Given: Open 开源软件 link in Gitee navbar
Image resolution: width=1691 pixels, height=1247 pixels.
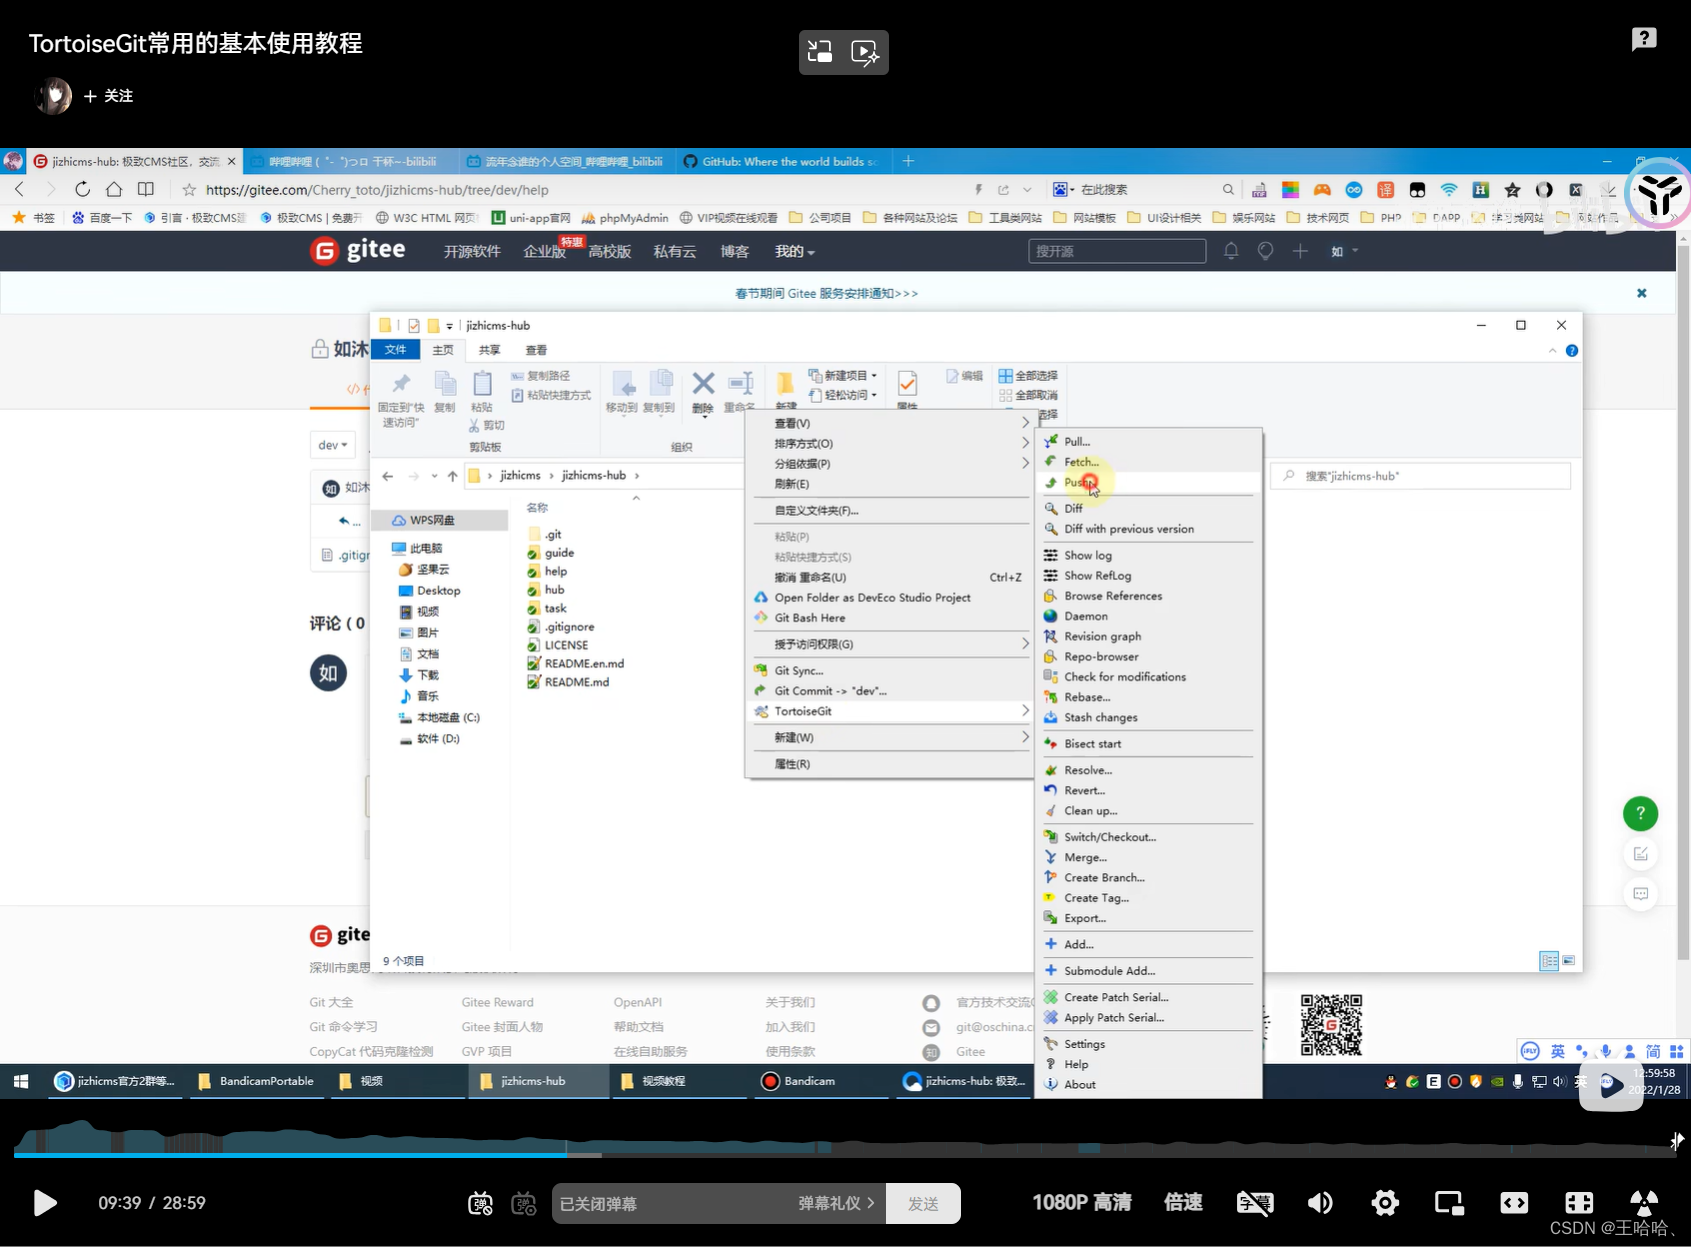Looking at the screenshot, I should coord(472,251).
